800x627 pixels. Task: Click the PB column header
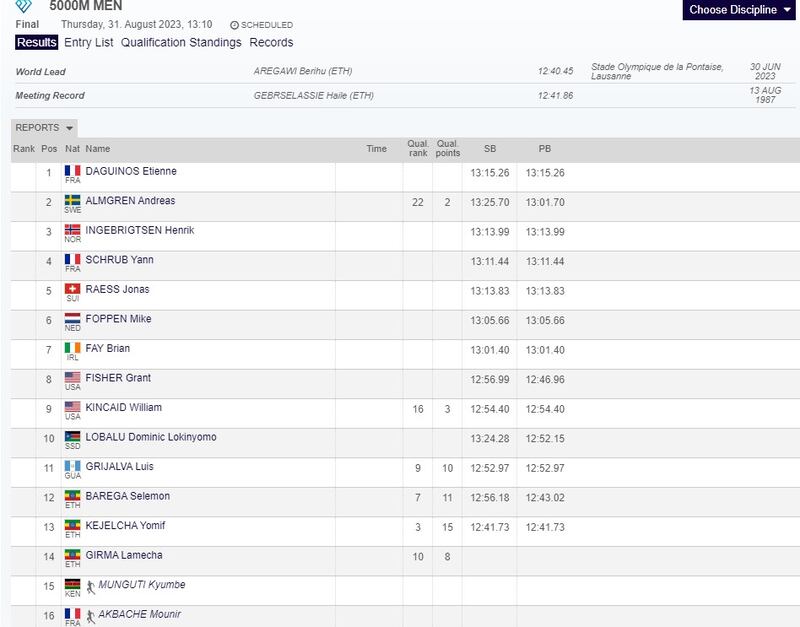click(545, 148)
